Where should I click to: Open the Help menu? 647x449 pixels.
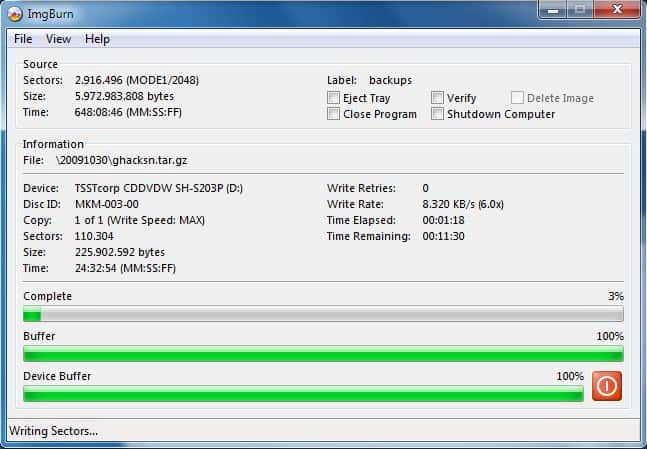pos(97,39)
